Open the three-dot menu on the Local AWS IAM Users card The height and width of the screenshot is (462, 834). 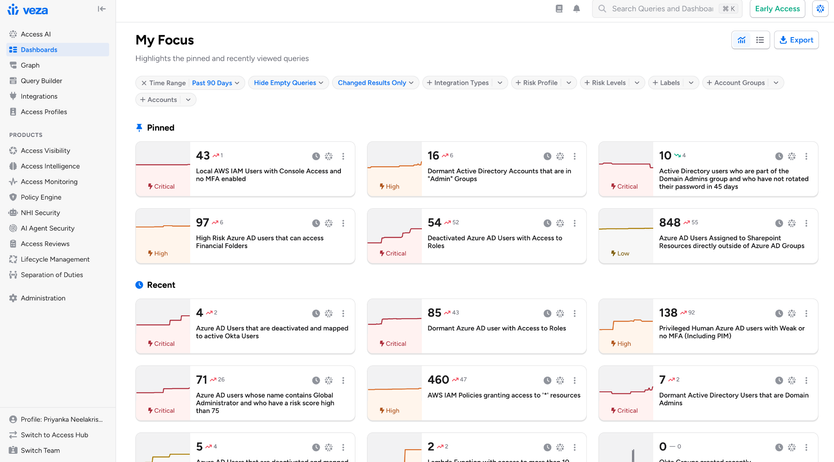343,156
